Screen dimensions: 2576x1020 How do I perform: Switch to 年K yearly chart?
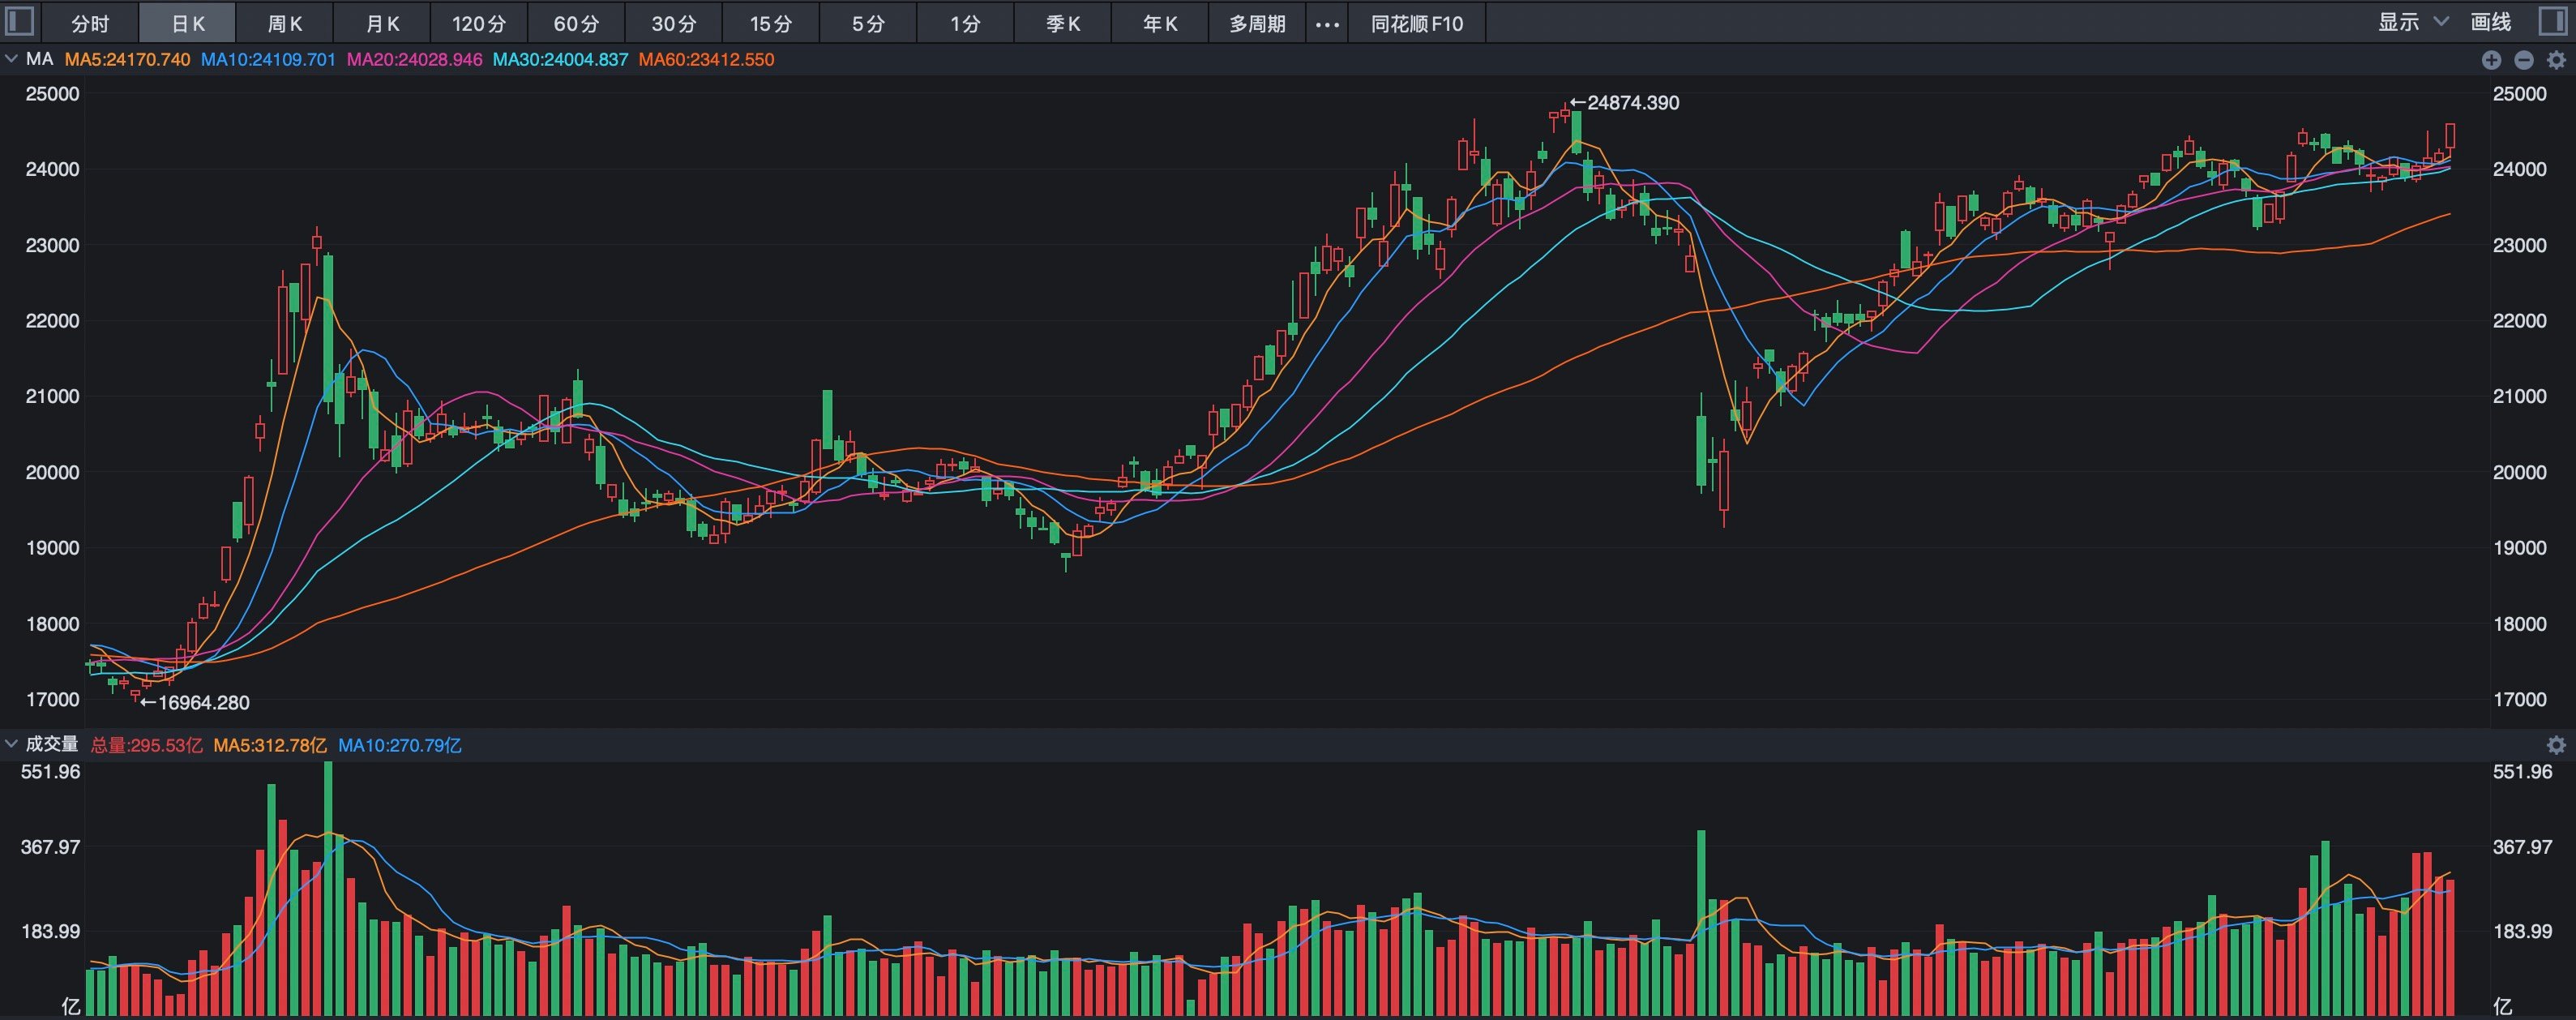(1160, 23)
